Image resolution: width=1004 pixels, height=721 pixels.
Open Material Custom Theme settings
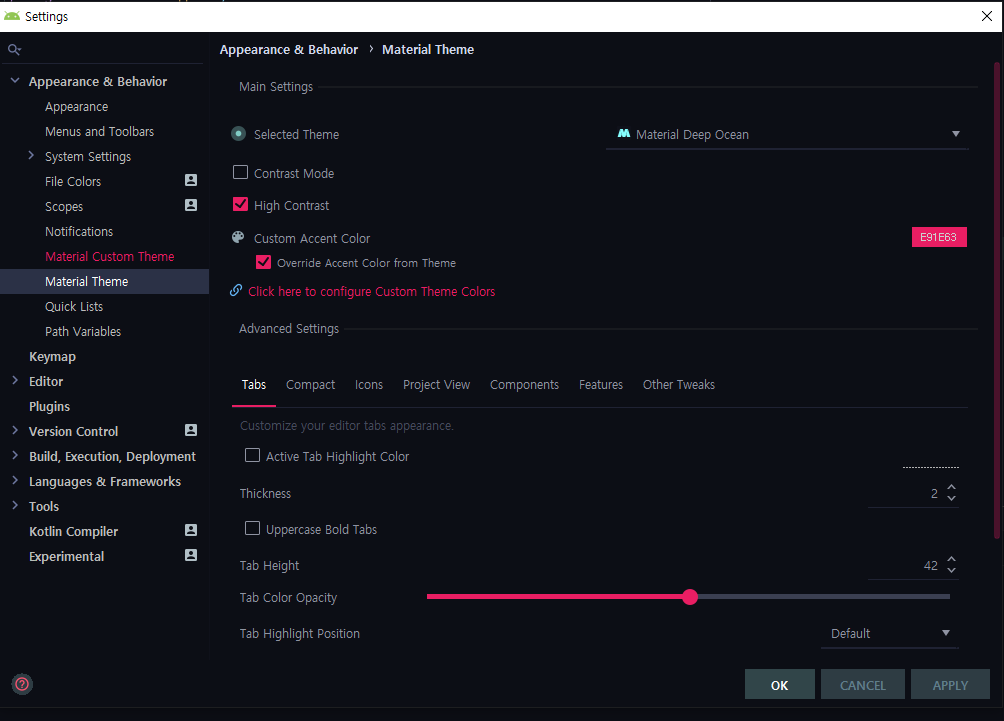point(109,256)
